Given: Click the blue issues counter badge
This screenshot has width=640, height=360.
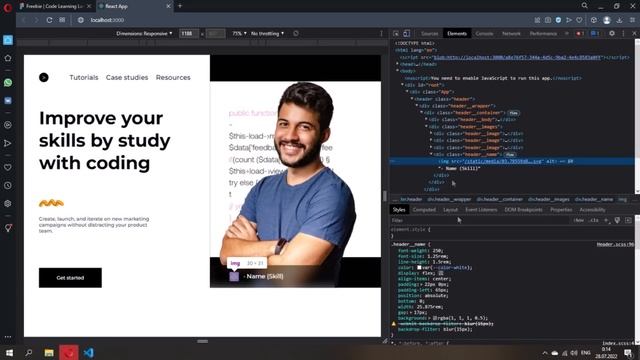Looking at the screenshot, I should [x=595, y=33].
